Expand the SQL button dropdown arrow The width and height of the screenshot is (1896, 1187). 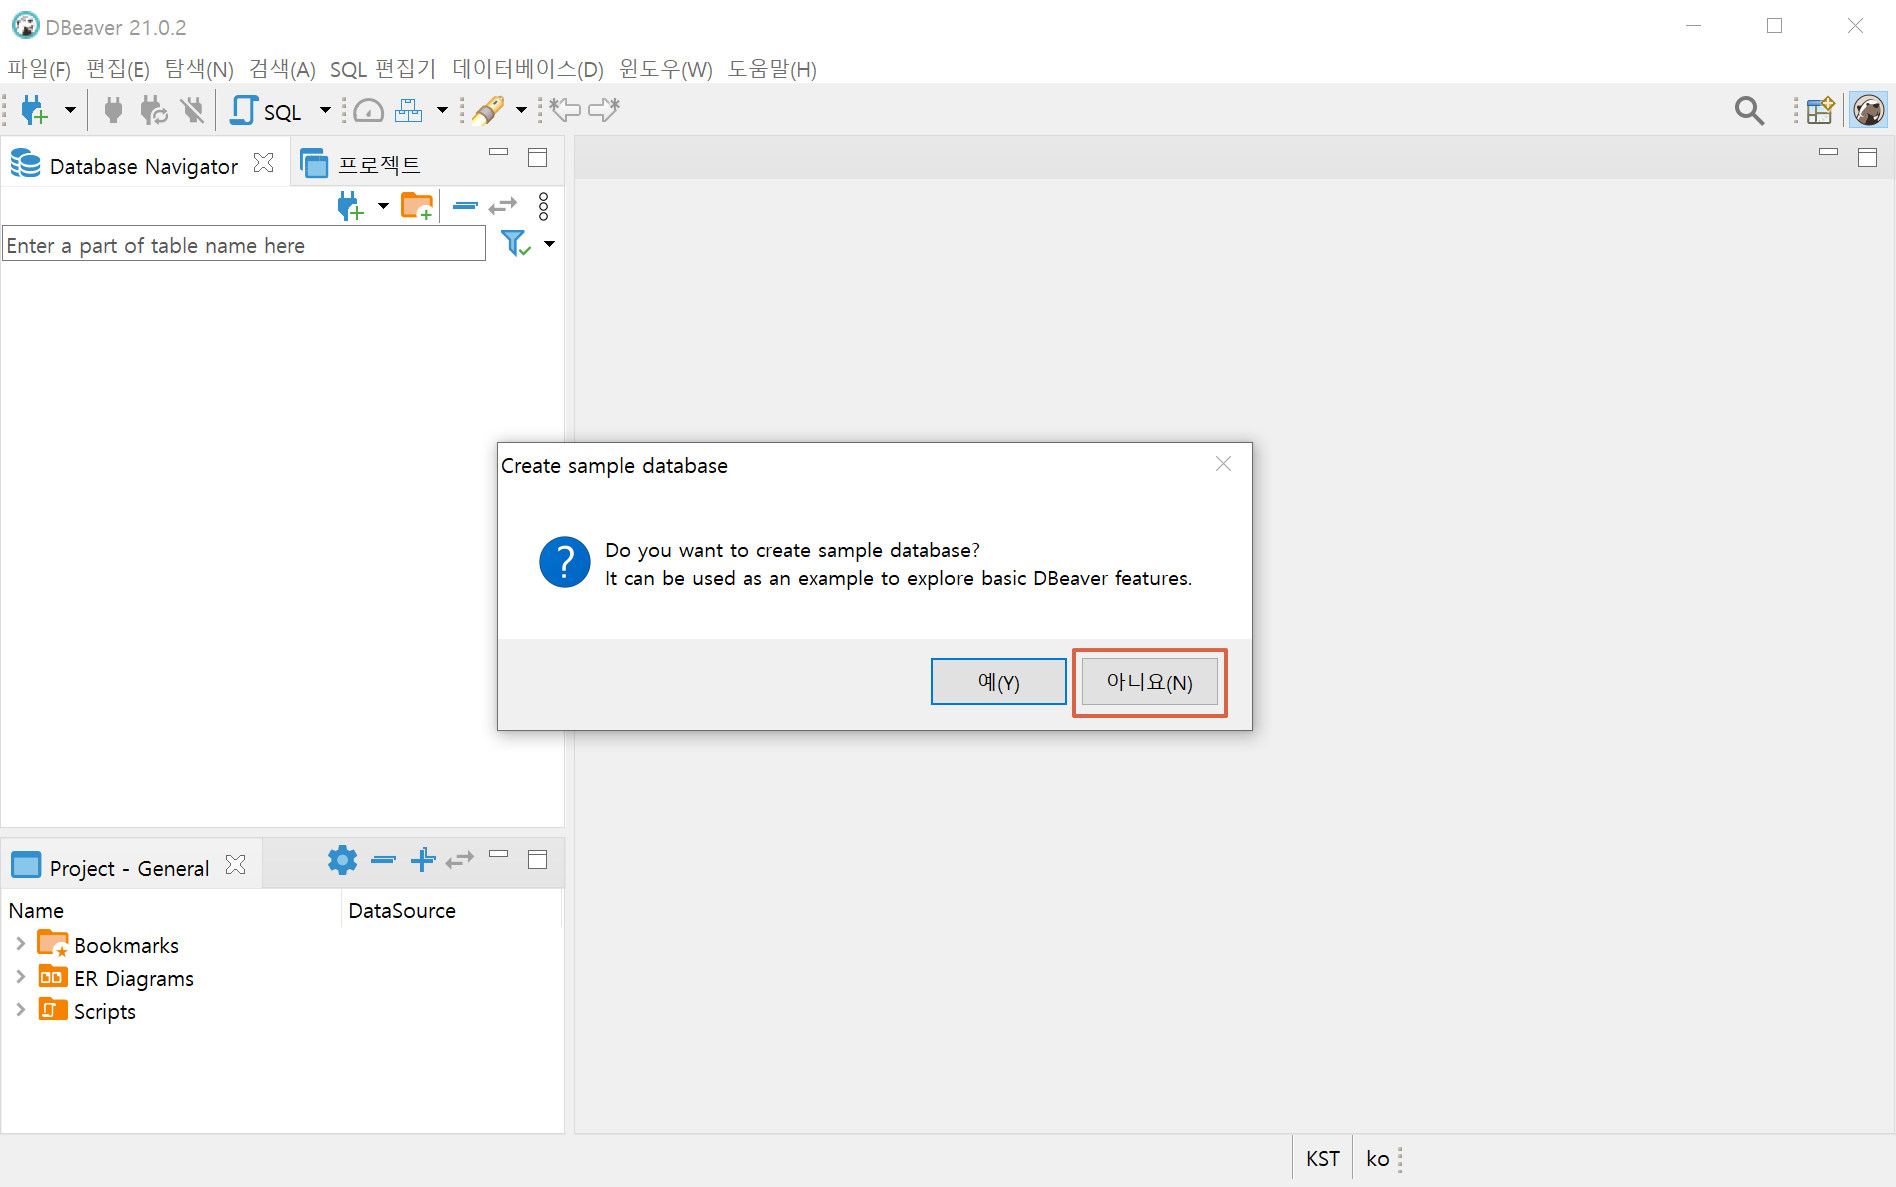(325, 110)
